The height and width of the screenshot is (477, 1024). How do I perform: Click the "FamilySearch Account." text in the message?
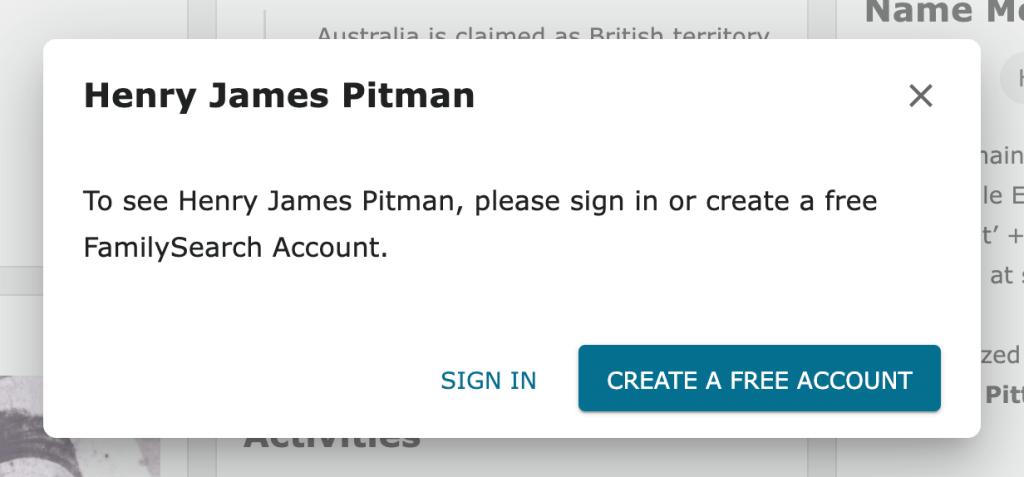point(235,248)
